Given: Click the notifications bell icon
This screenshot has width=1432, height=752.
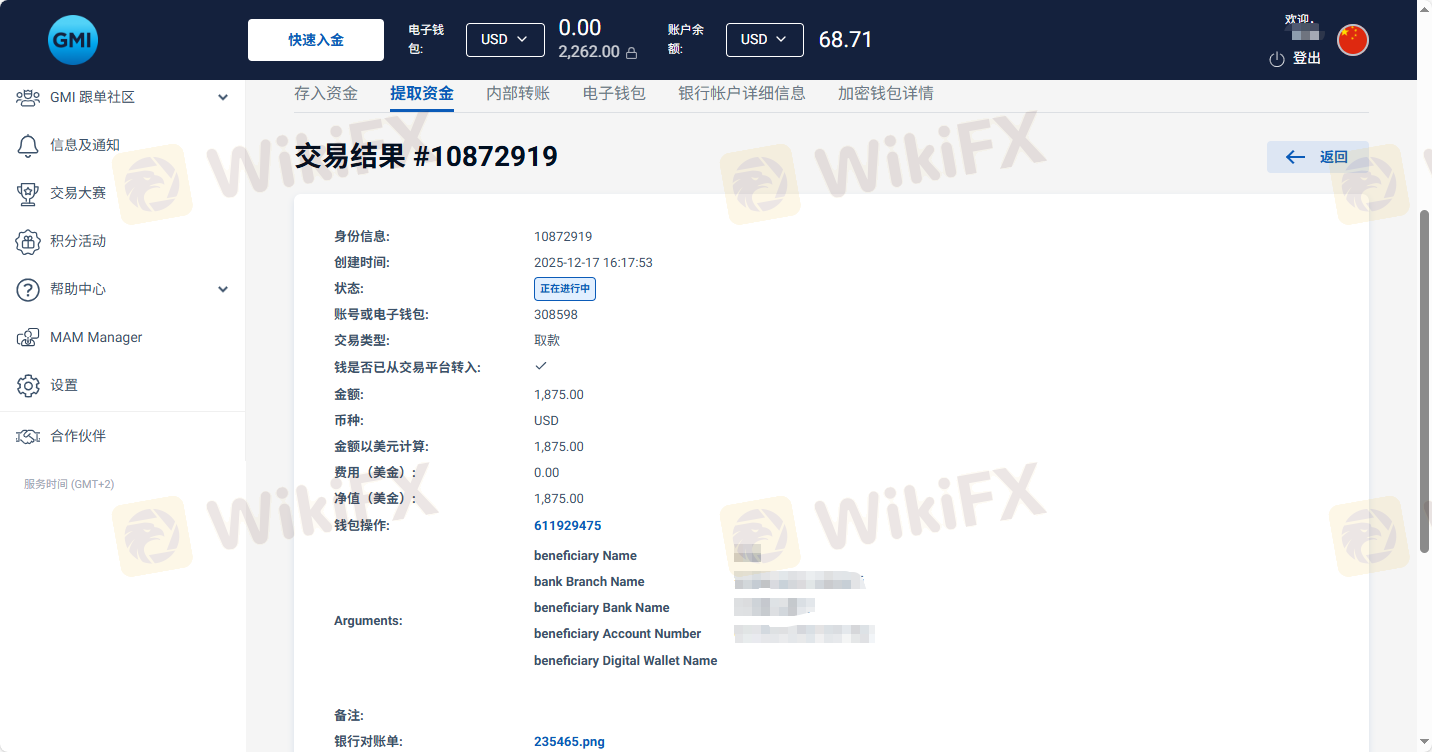Looking at the screenshot, I should coord(28,145).
